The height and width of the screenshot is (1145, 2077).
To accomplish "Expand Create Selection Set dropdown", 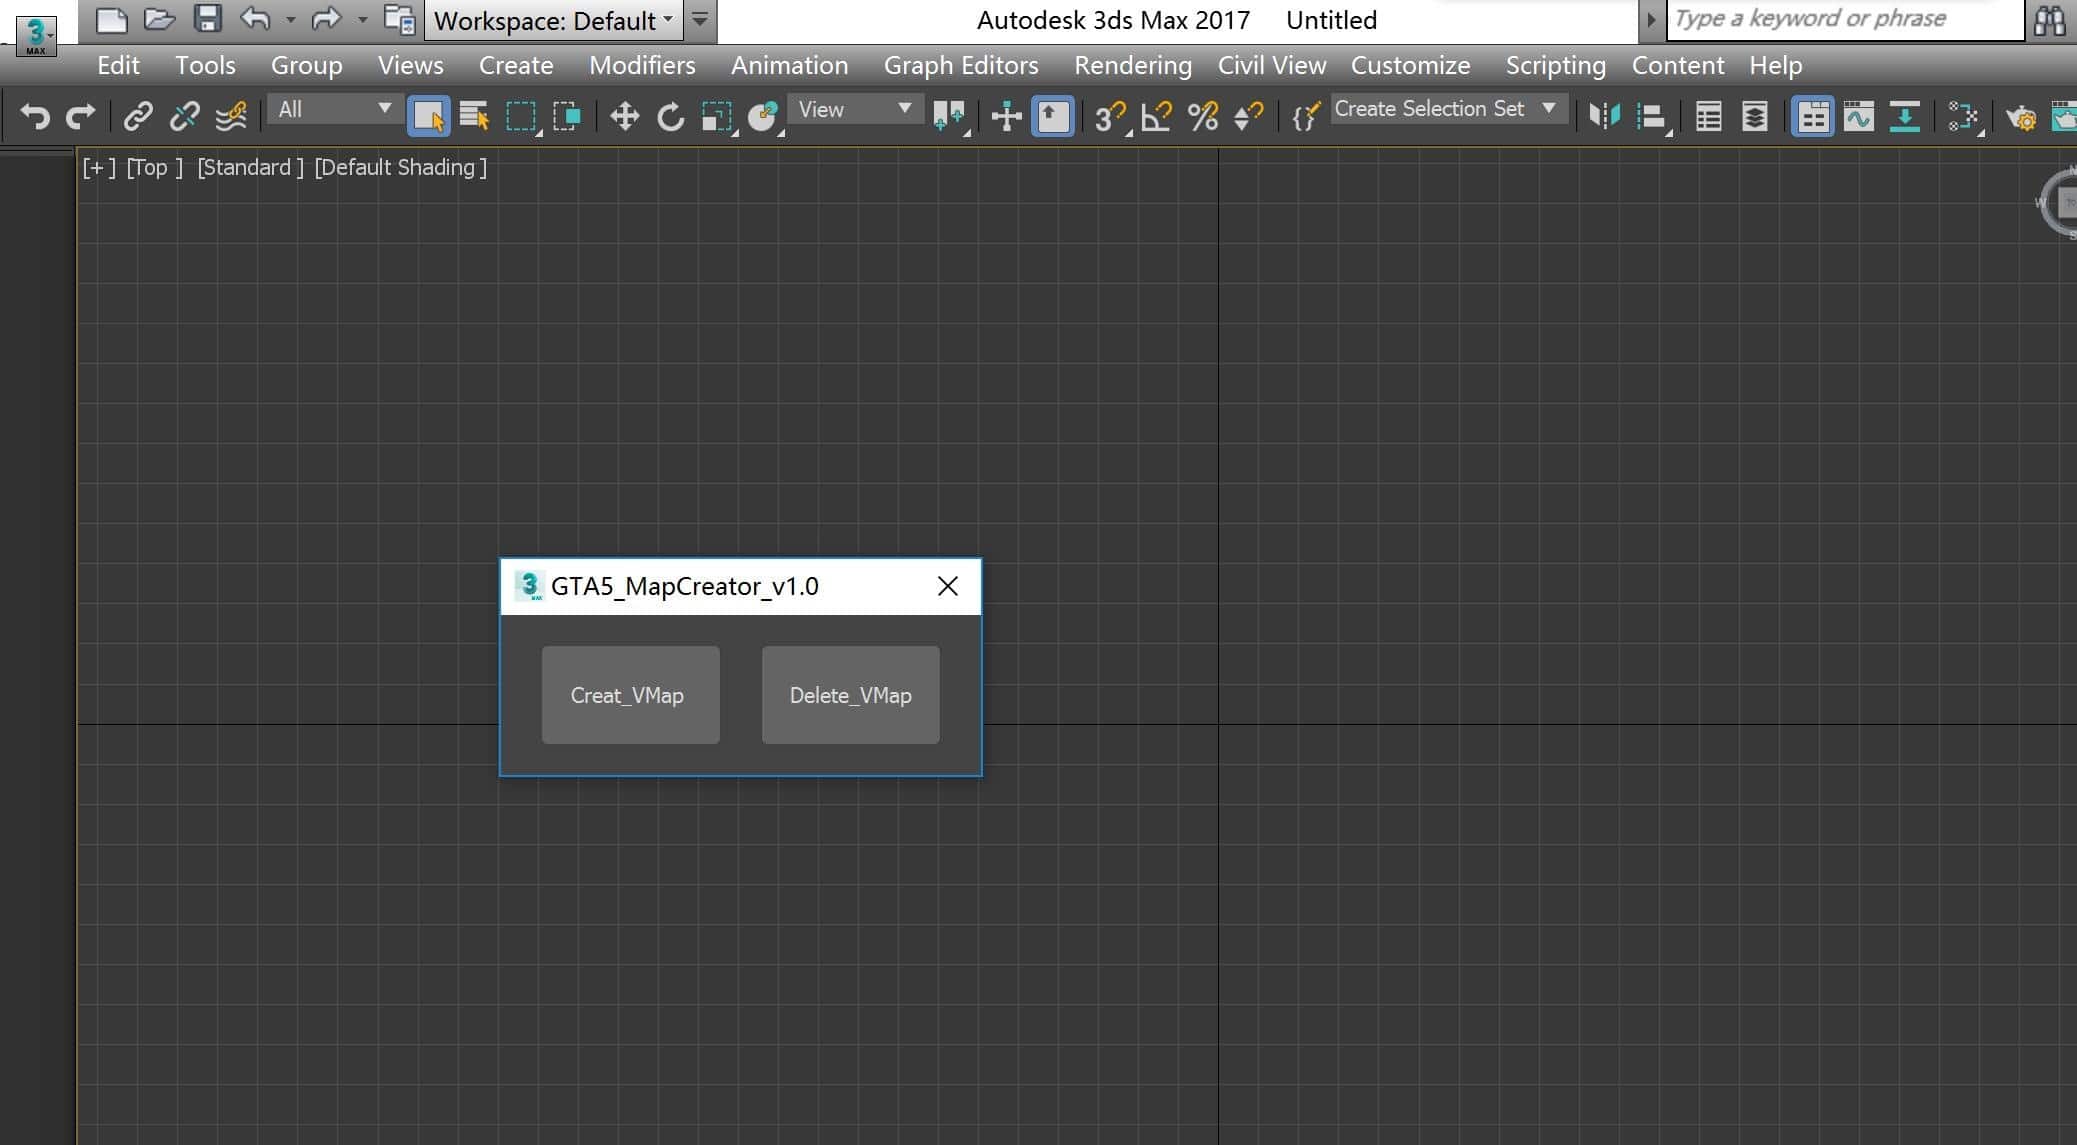I will (x=1448, y=109).
